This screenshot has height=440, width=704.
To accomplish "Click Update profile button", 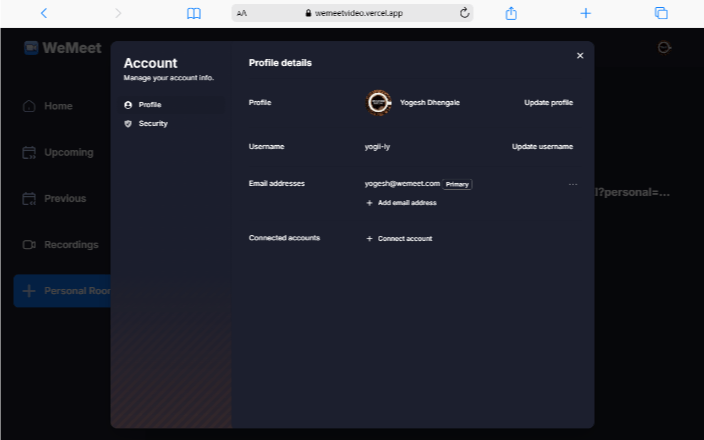I will coord(548,102).
